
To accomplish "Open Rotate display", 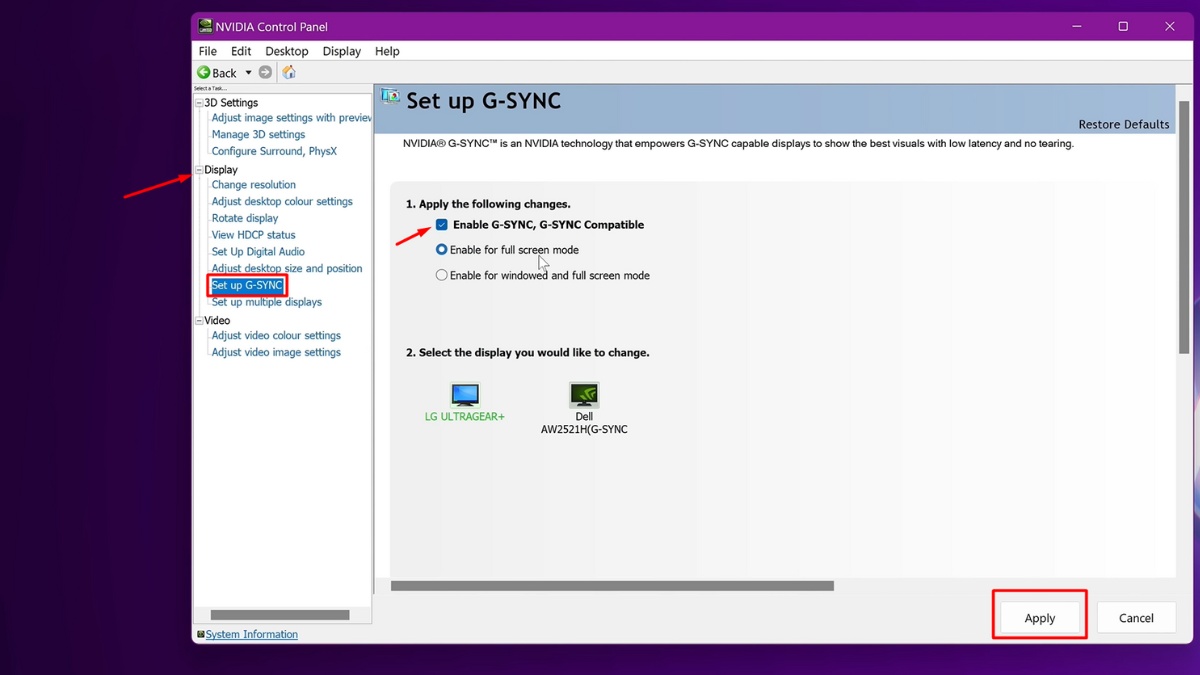I will click(245, 218).
